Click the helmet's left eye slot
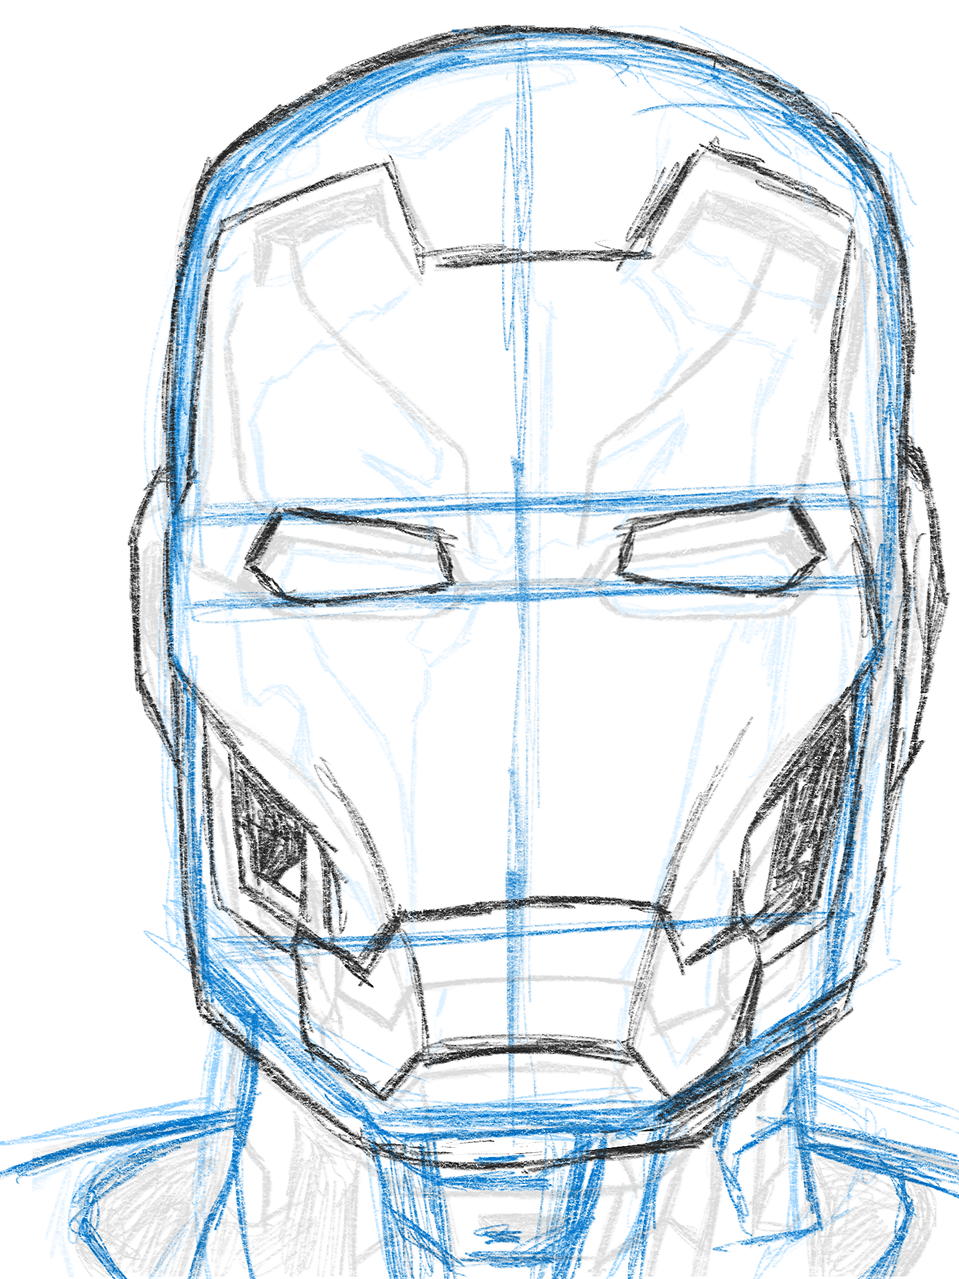 click(x=350, y=556)
